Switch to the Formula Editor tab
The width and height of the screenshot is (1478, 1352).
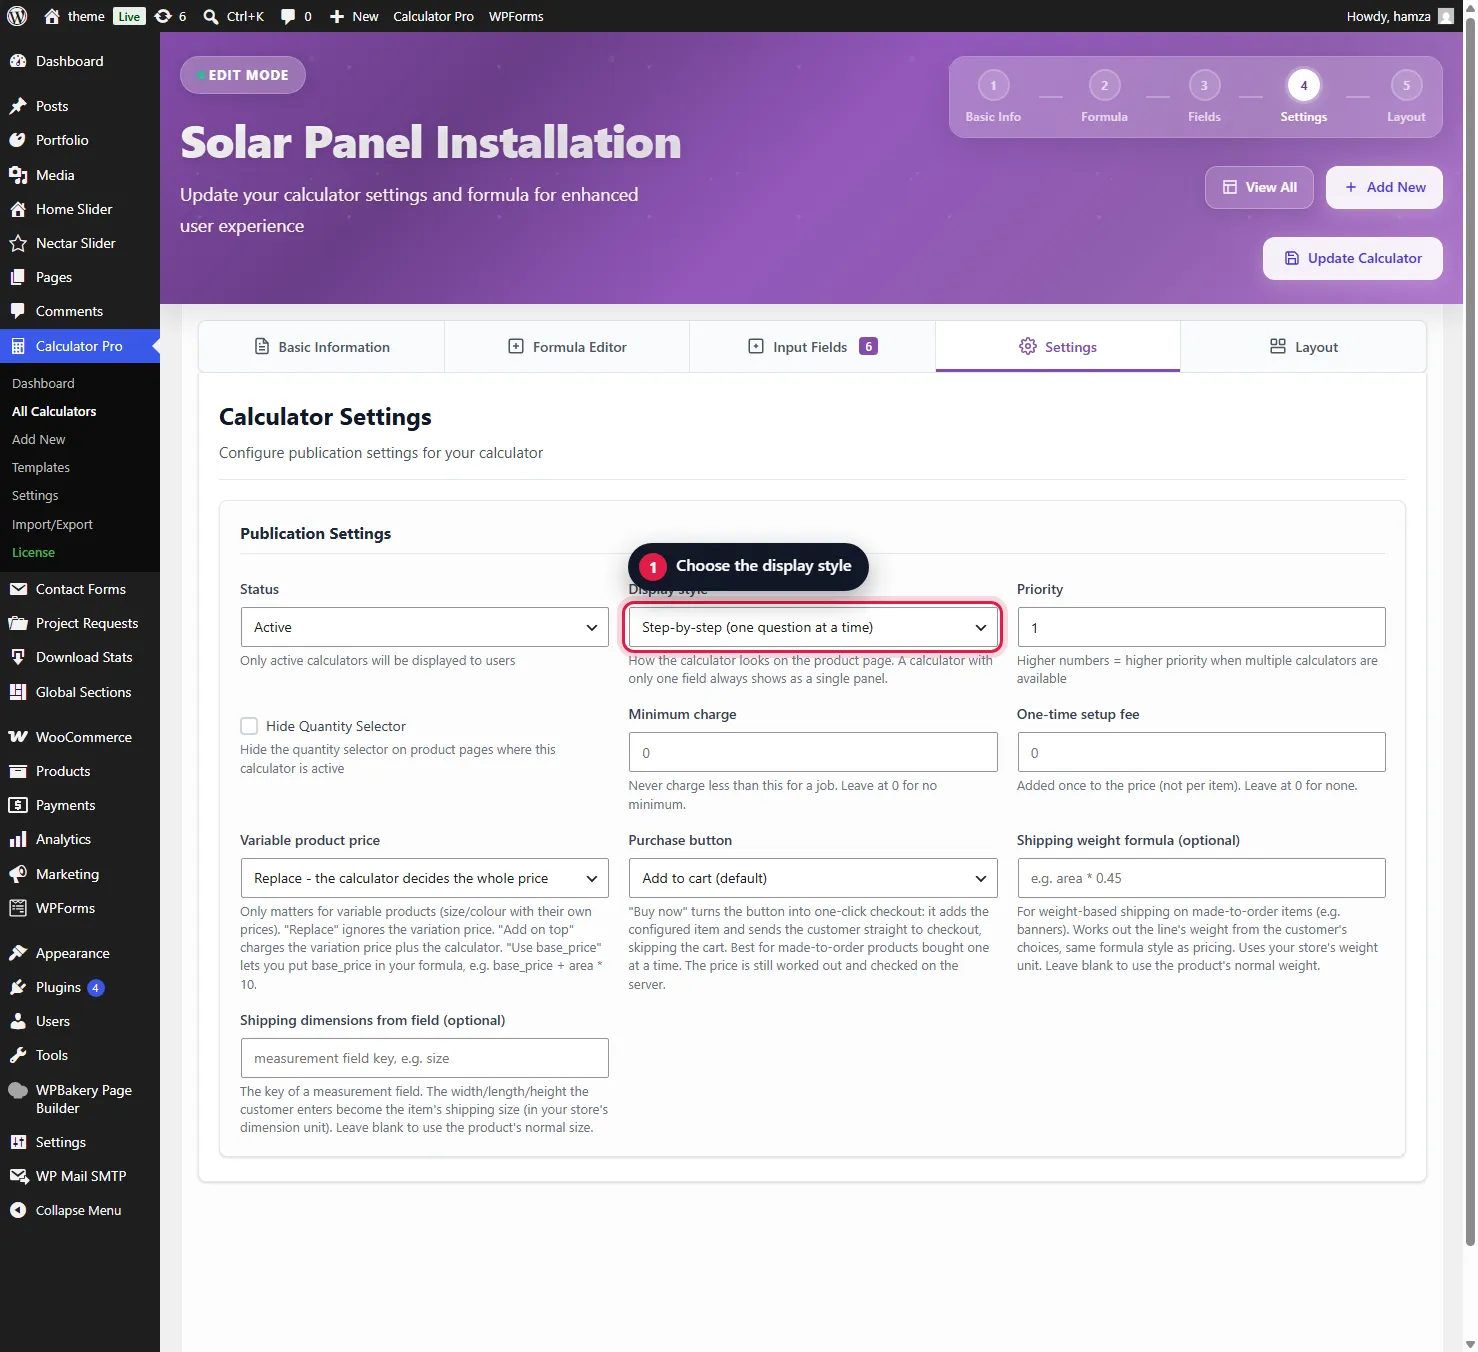pyautogui.click(x=567, y=347)
